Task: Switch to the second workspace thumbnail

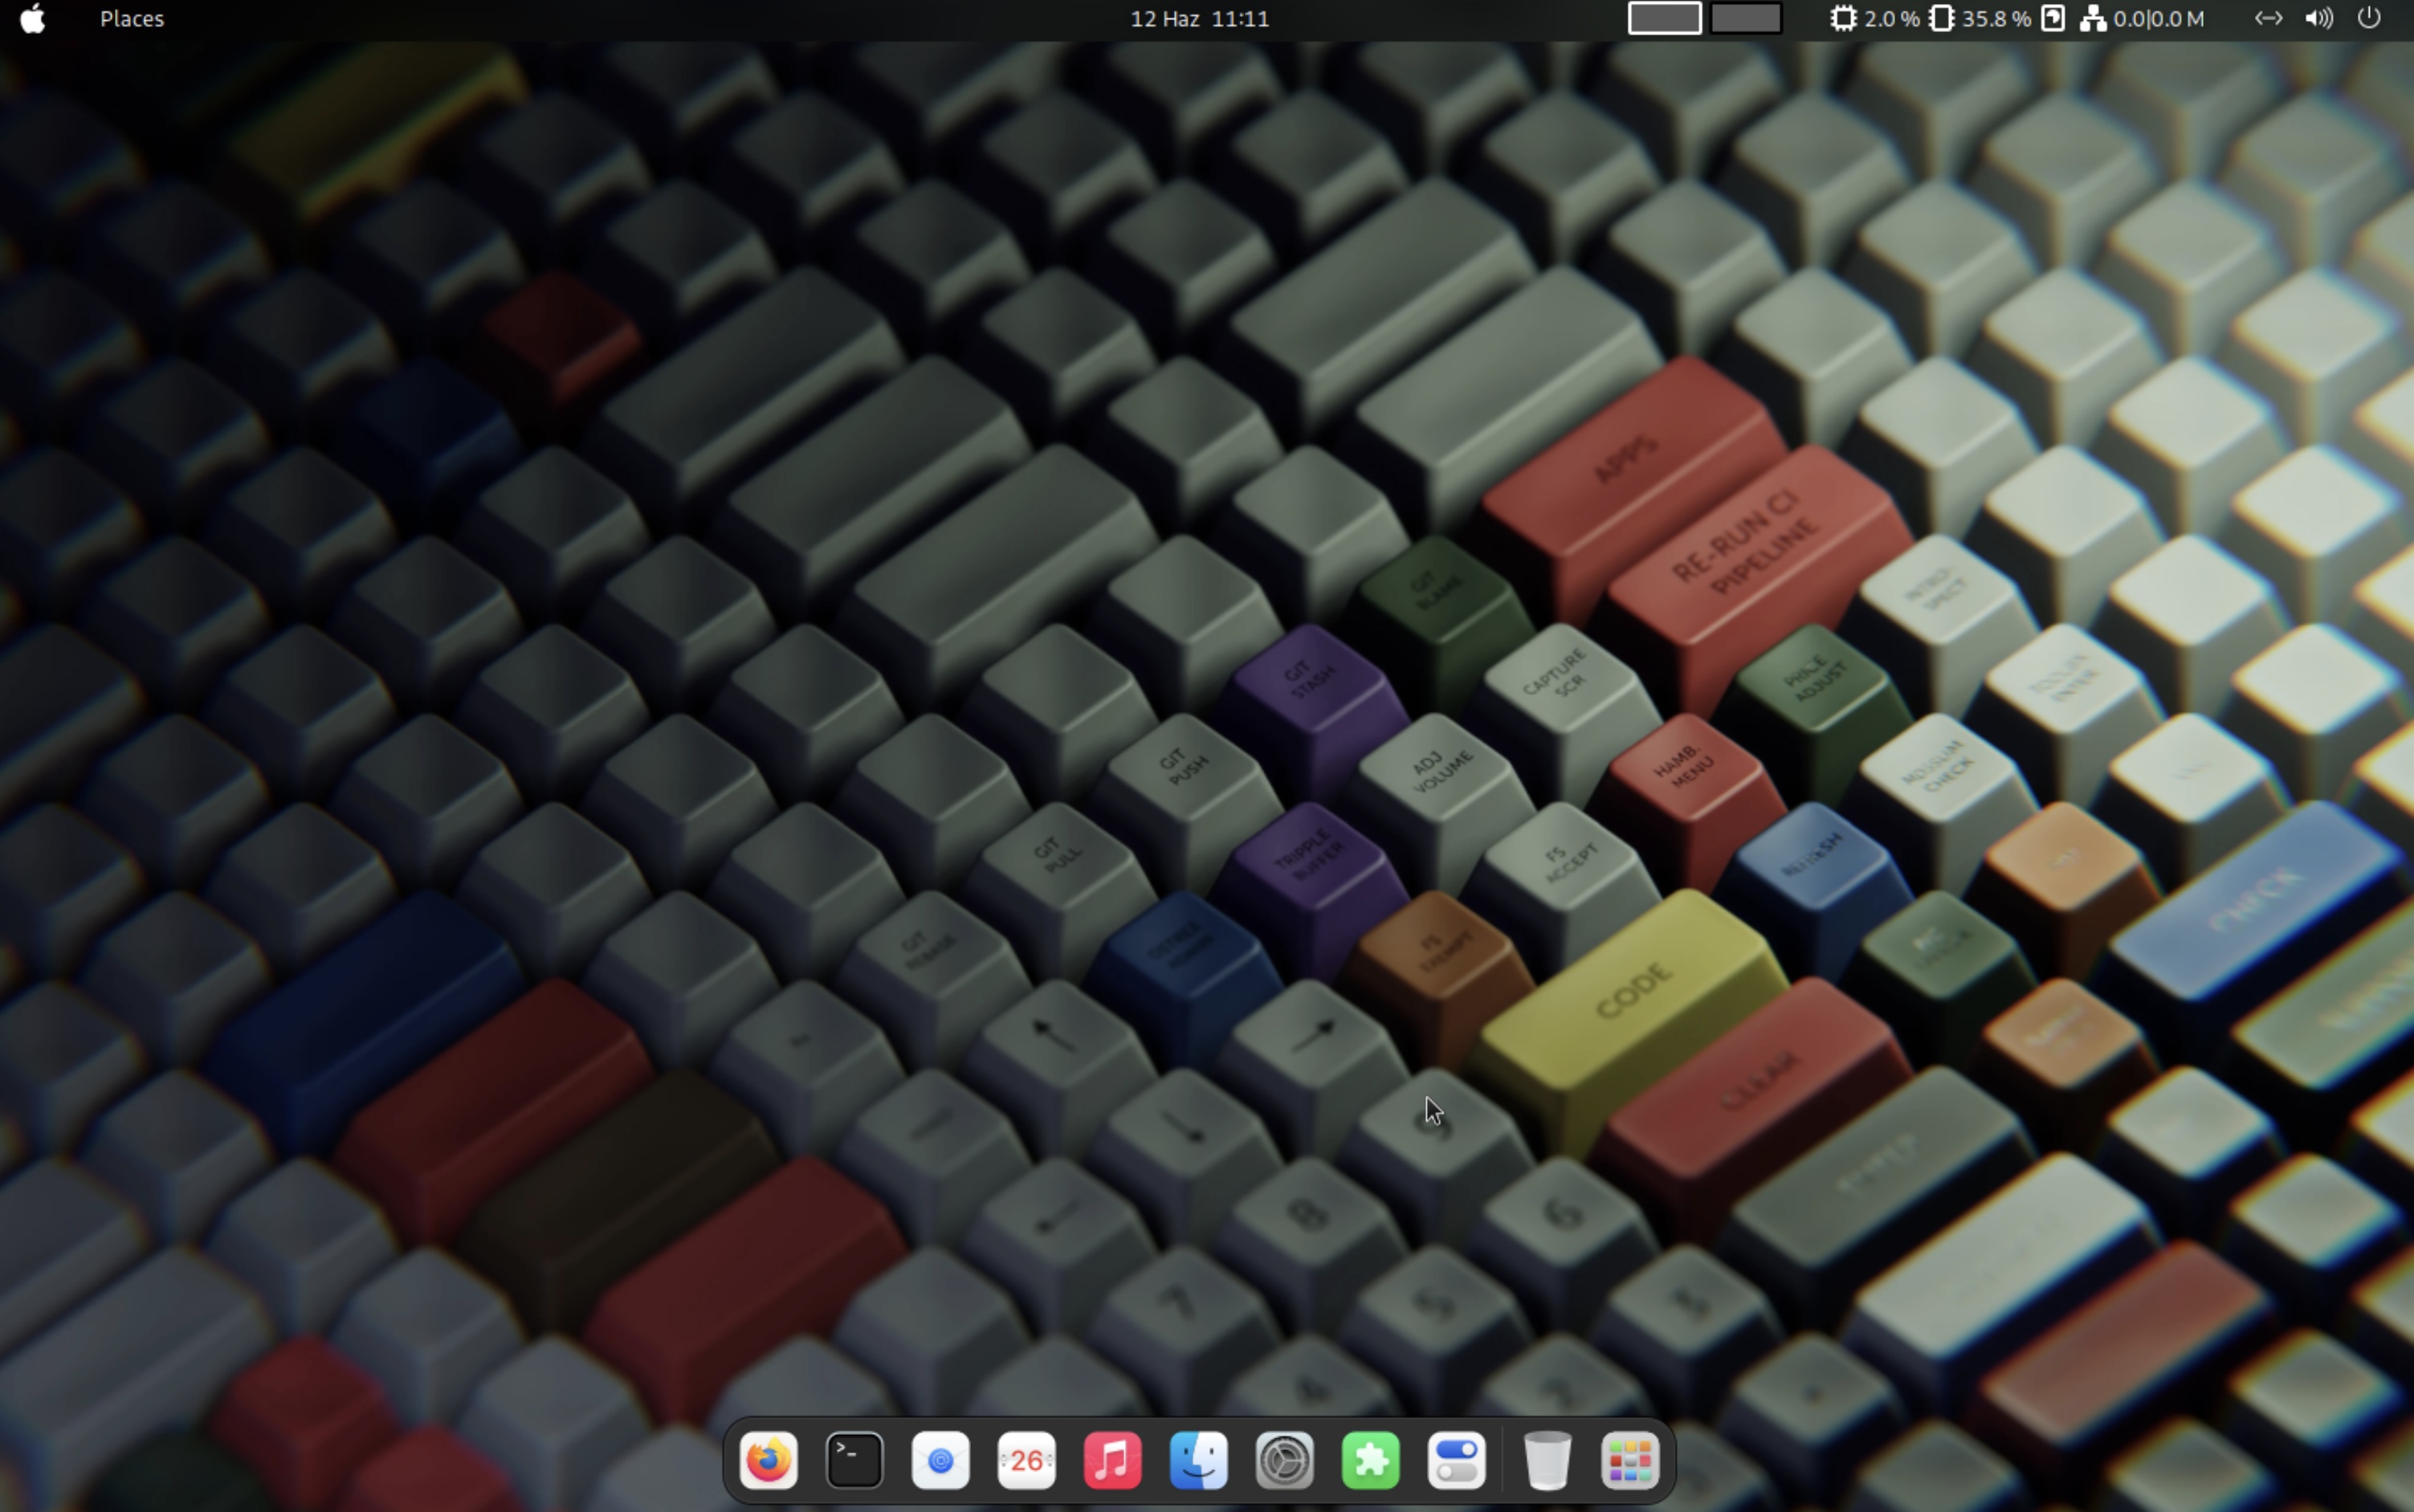Action: coord(1746,18)
